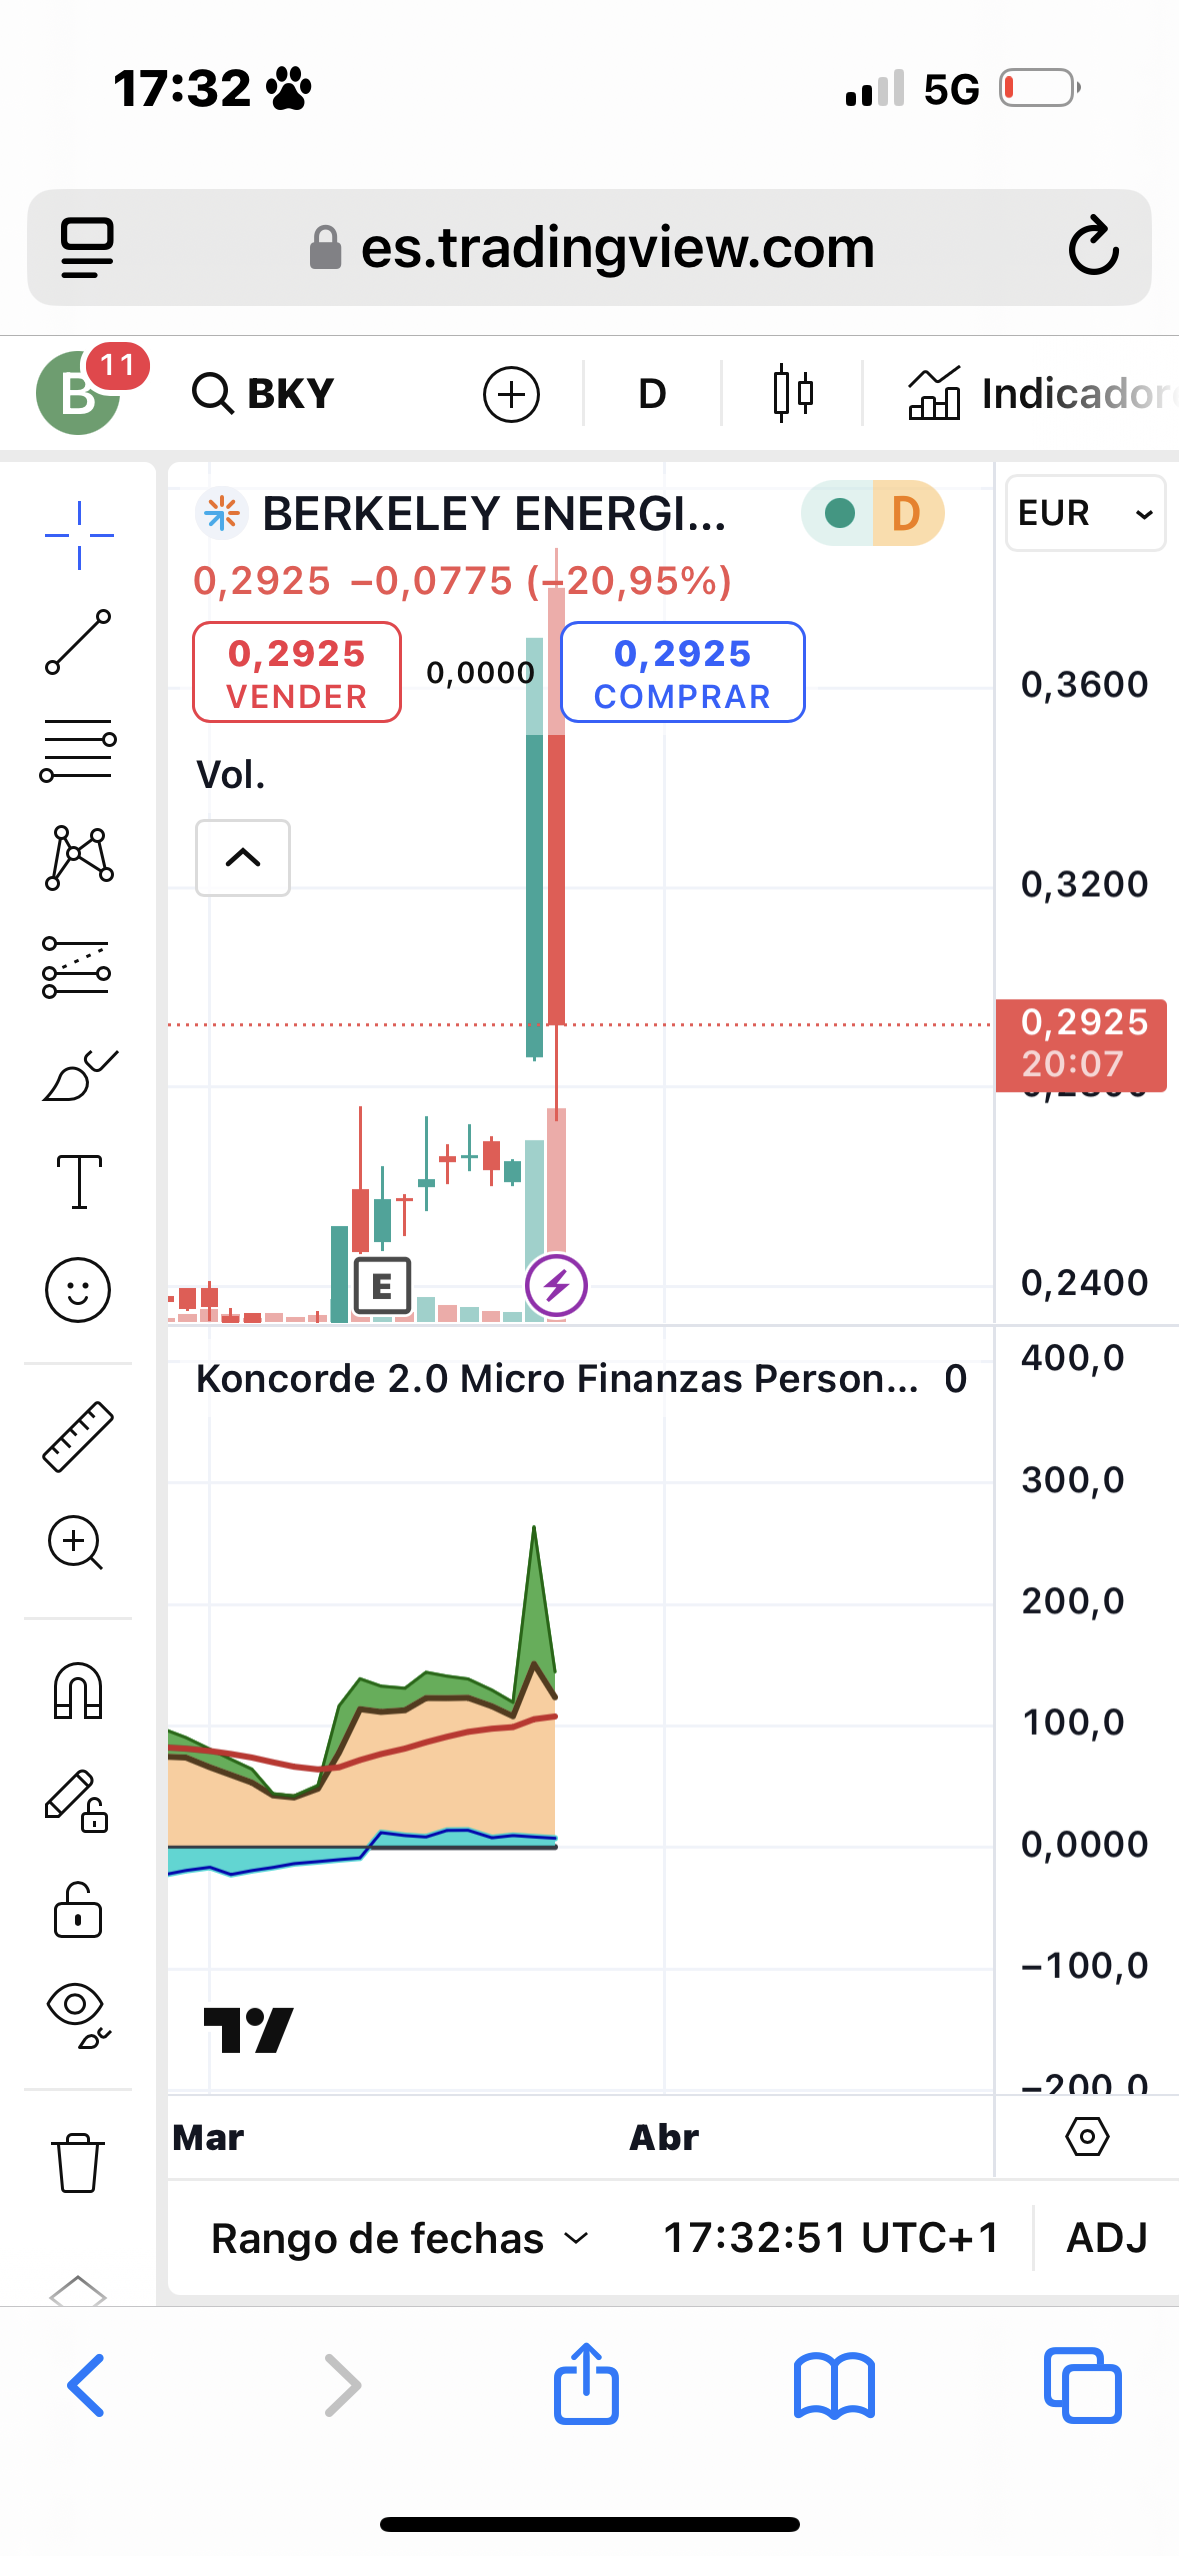Select the crosshair cursor tool

(x=78, y=535)
